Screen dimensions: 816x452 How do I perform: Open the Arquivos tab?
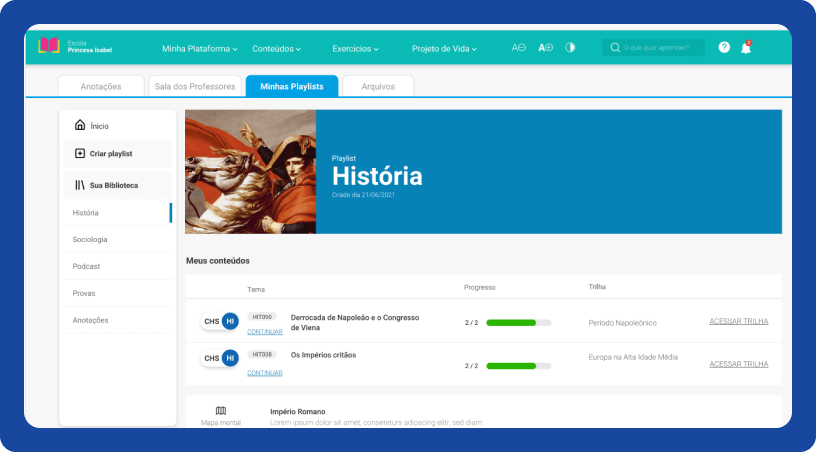pos(377,87)
